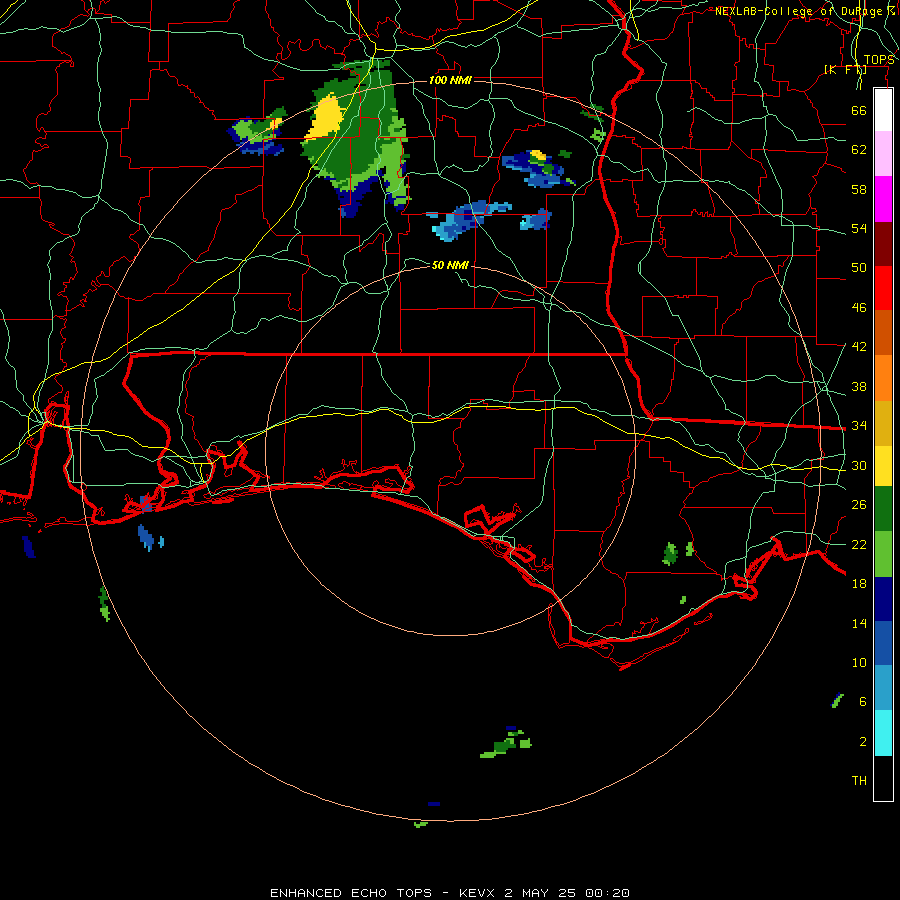Click the green echo cluster offshore in the Gulf
This screenshot has height=900, width=900.
(x=506, y=744)
